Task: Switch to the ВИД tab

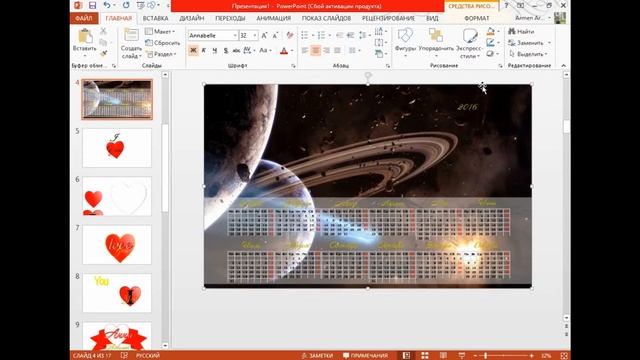Action: click(432, 18)
